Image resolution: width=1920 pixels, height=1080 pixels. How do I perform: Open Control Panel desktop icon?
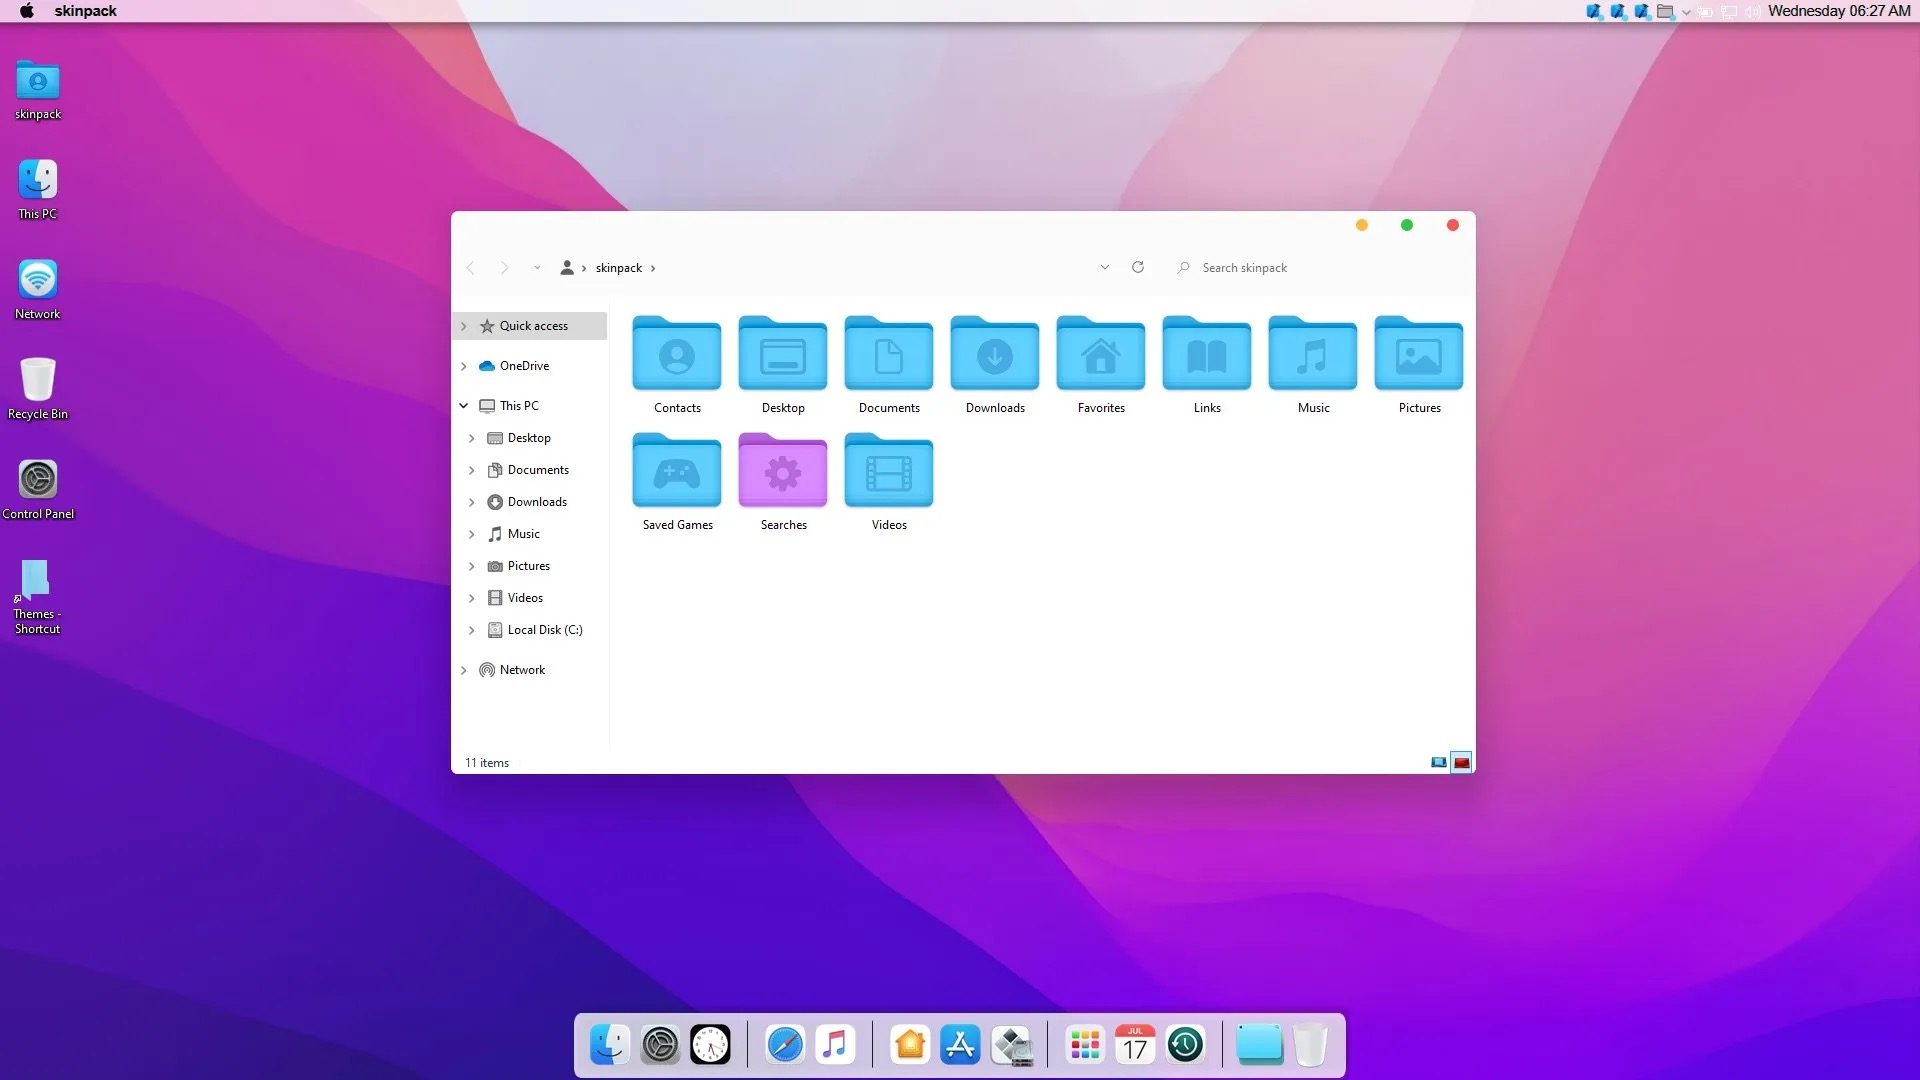click(x=38, y=480)
